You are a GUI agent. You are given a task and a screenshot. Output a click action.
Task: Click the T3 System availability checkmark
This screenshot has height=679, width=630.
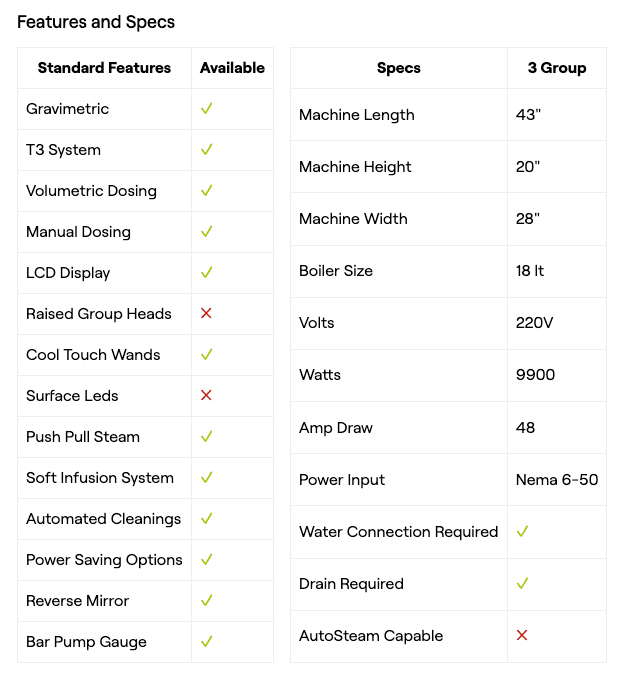click(206, 150)
